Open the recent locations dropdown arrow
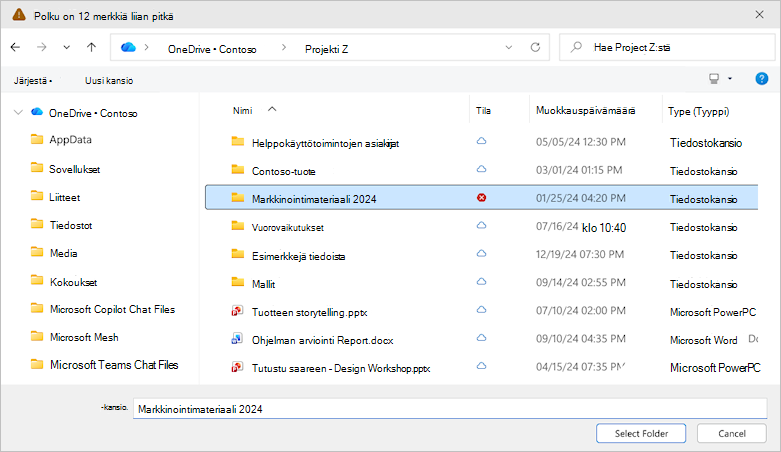 (x=66, y=47)
